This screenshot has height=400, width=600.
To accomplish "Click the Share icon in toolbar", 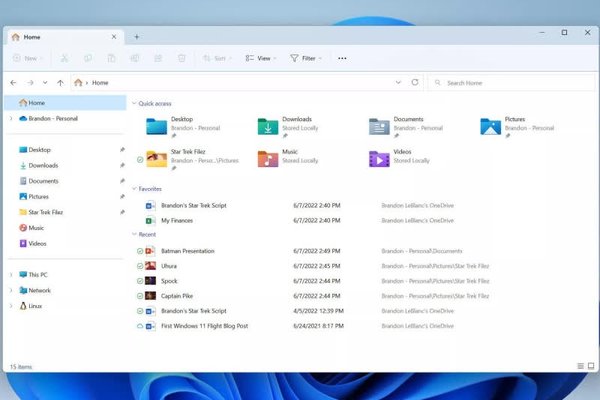I will click(x=158, y=58).
